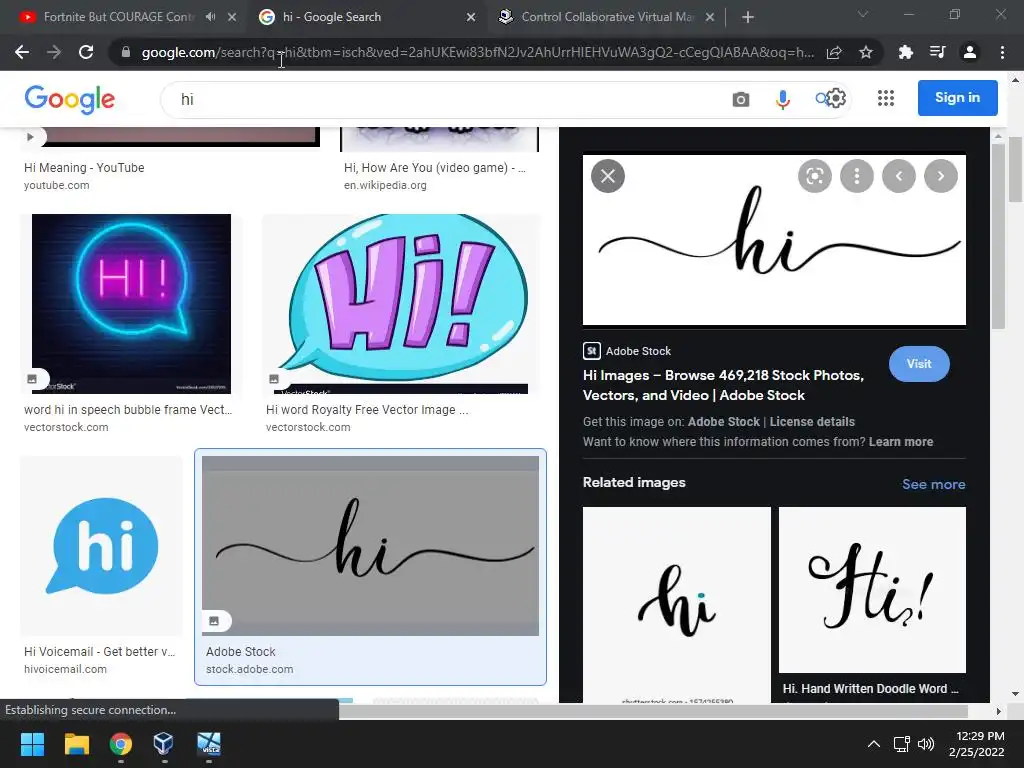Open Chrome's three-dot menu

click(1002, 52)
